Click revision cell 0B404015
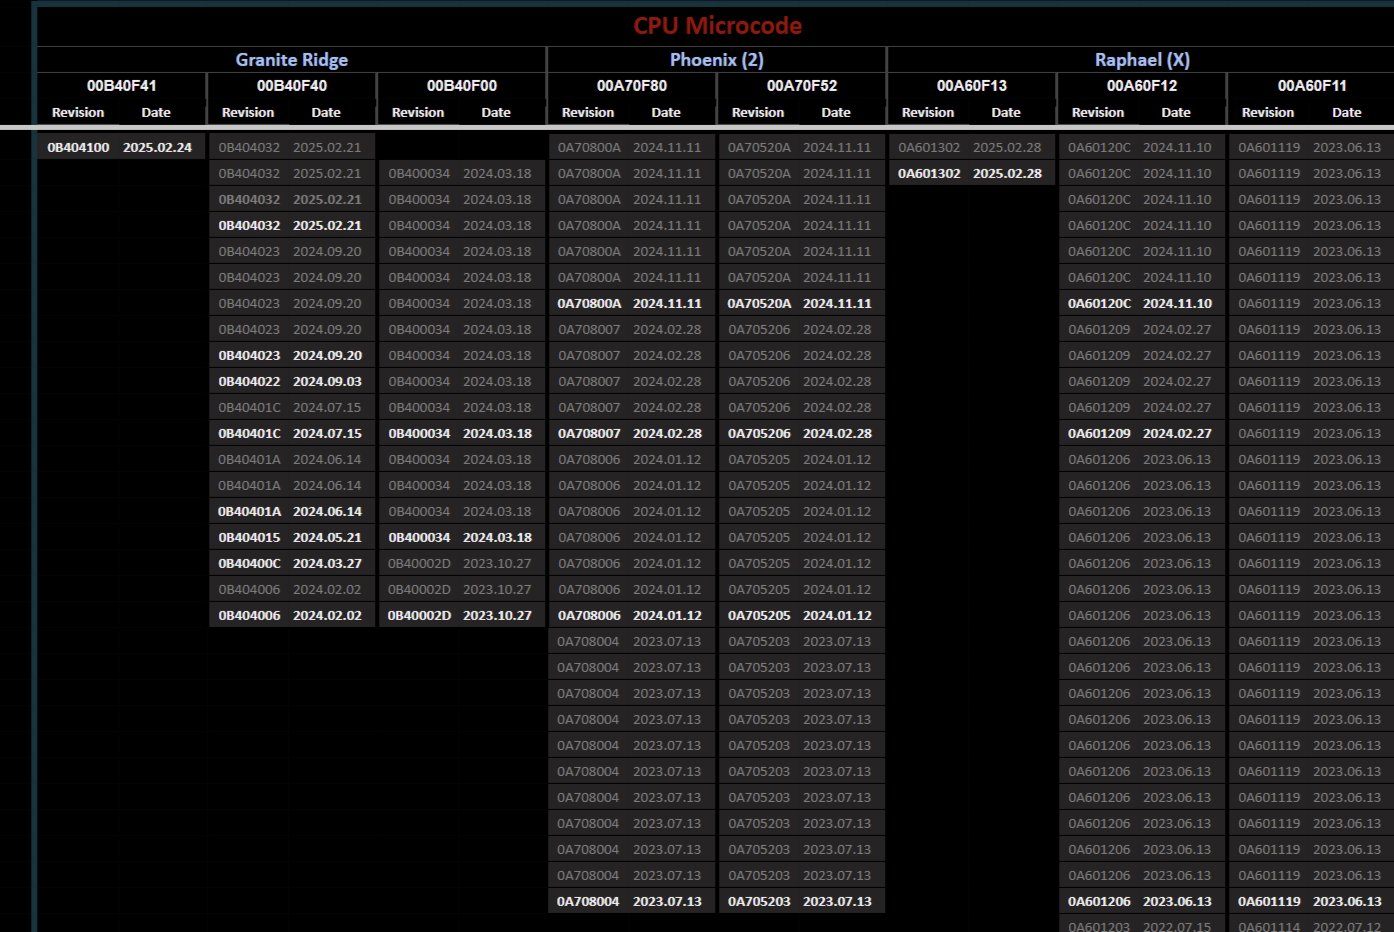The image size is (1394, 932). click(249, 537)
